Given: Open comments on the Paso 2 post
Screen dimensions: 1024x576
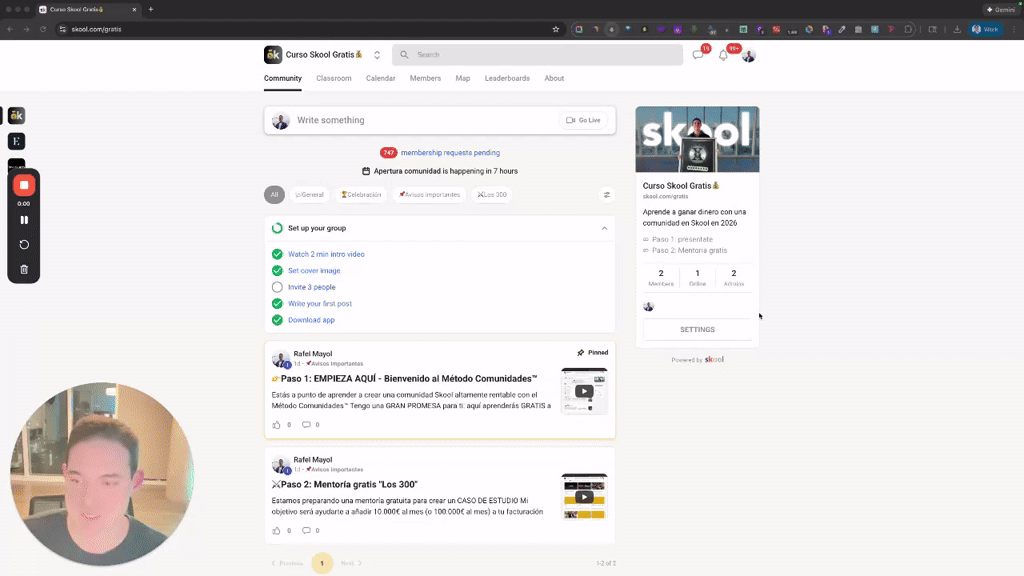Looking at the screenshot, I should point(306,531).
